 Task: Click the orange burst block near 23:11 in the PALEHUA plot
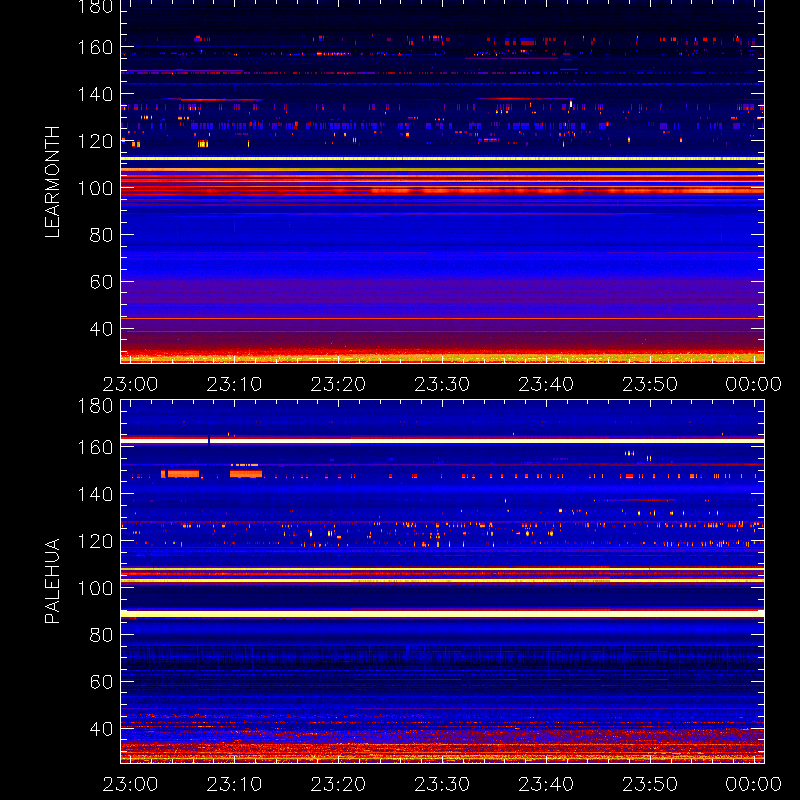246,474
